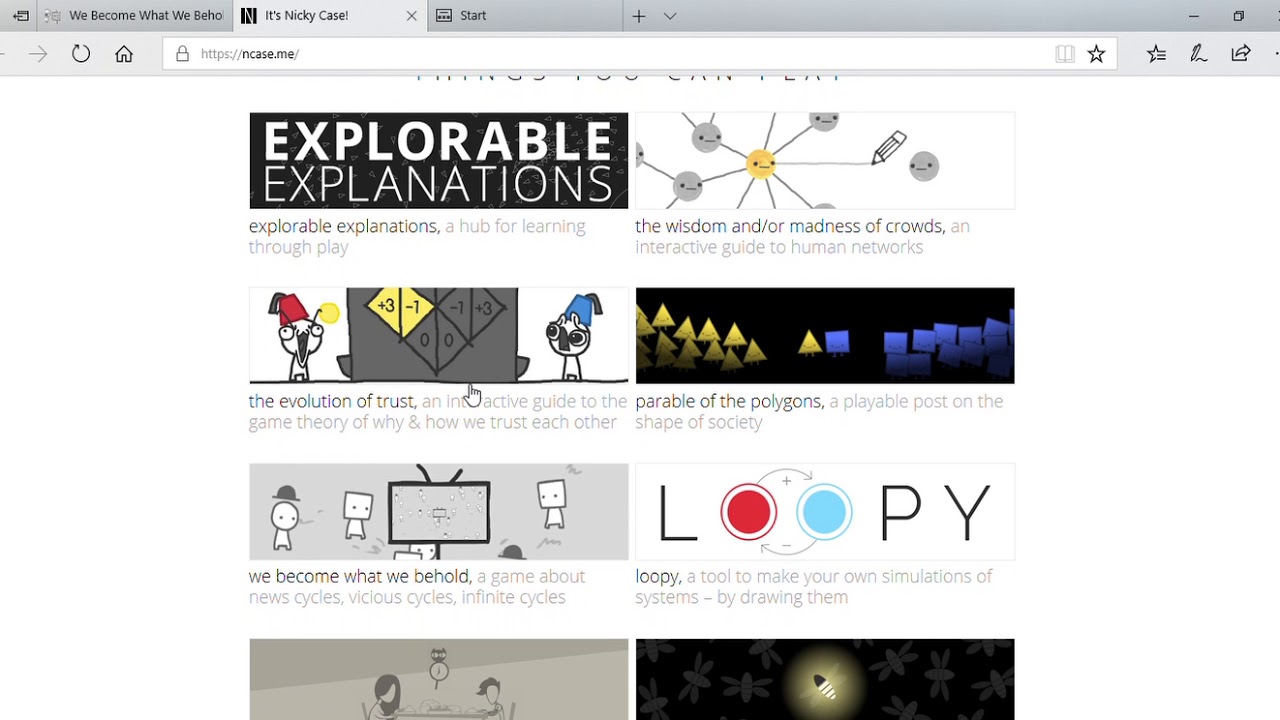This screenshot has height=720, width=1280.
Task: Click the browser Refresh icon
Action: (x=81, y=54)
